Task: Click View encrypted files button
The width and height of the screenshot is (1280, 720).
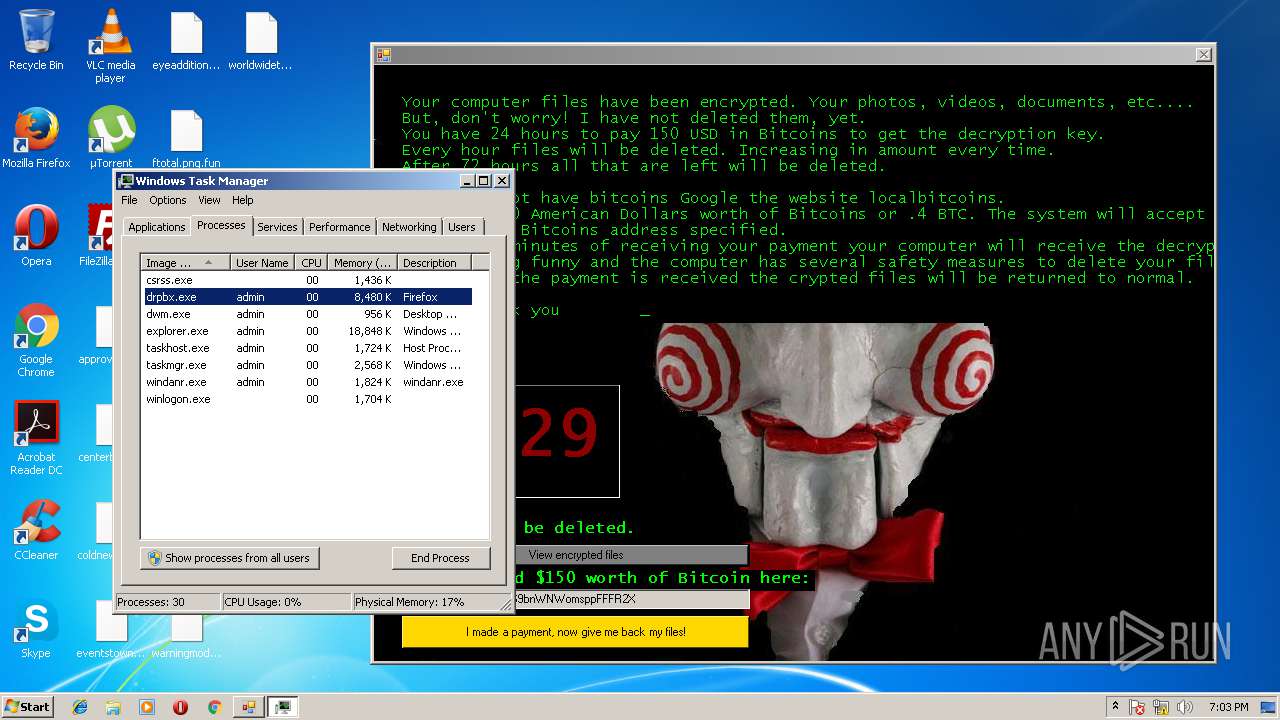Action: [631, 555]
